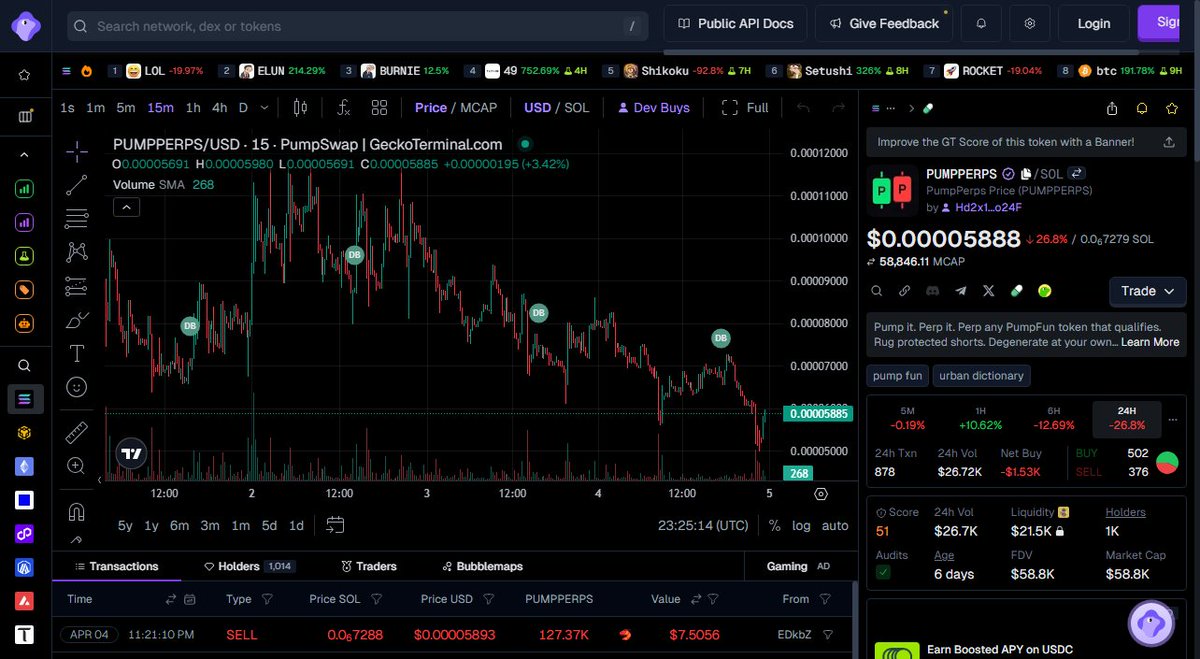Click the TradingView logo on chart
This screenshot has height=659, width=1200.
click(x=131, y=454)
